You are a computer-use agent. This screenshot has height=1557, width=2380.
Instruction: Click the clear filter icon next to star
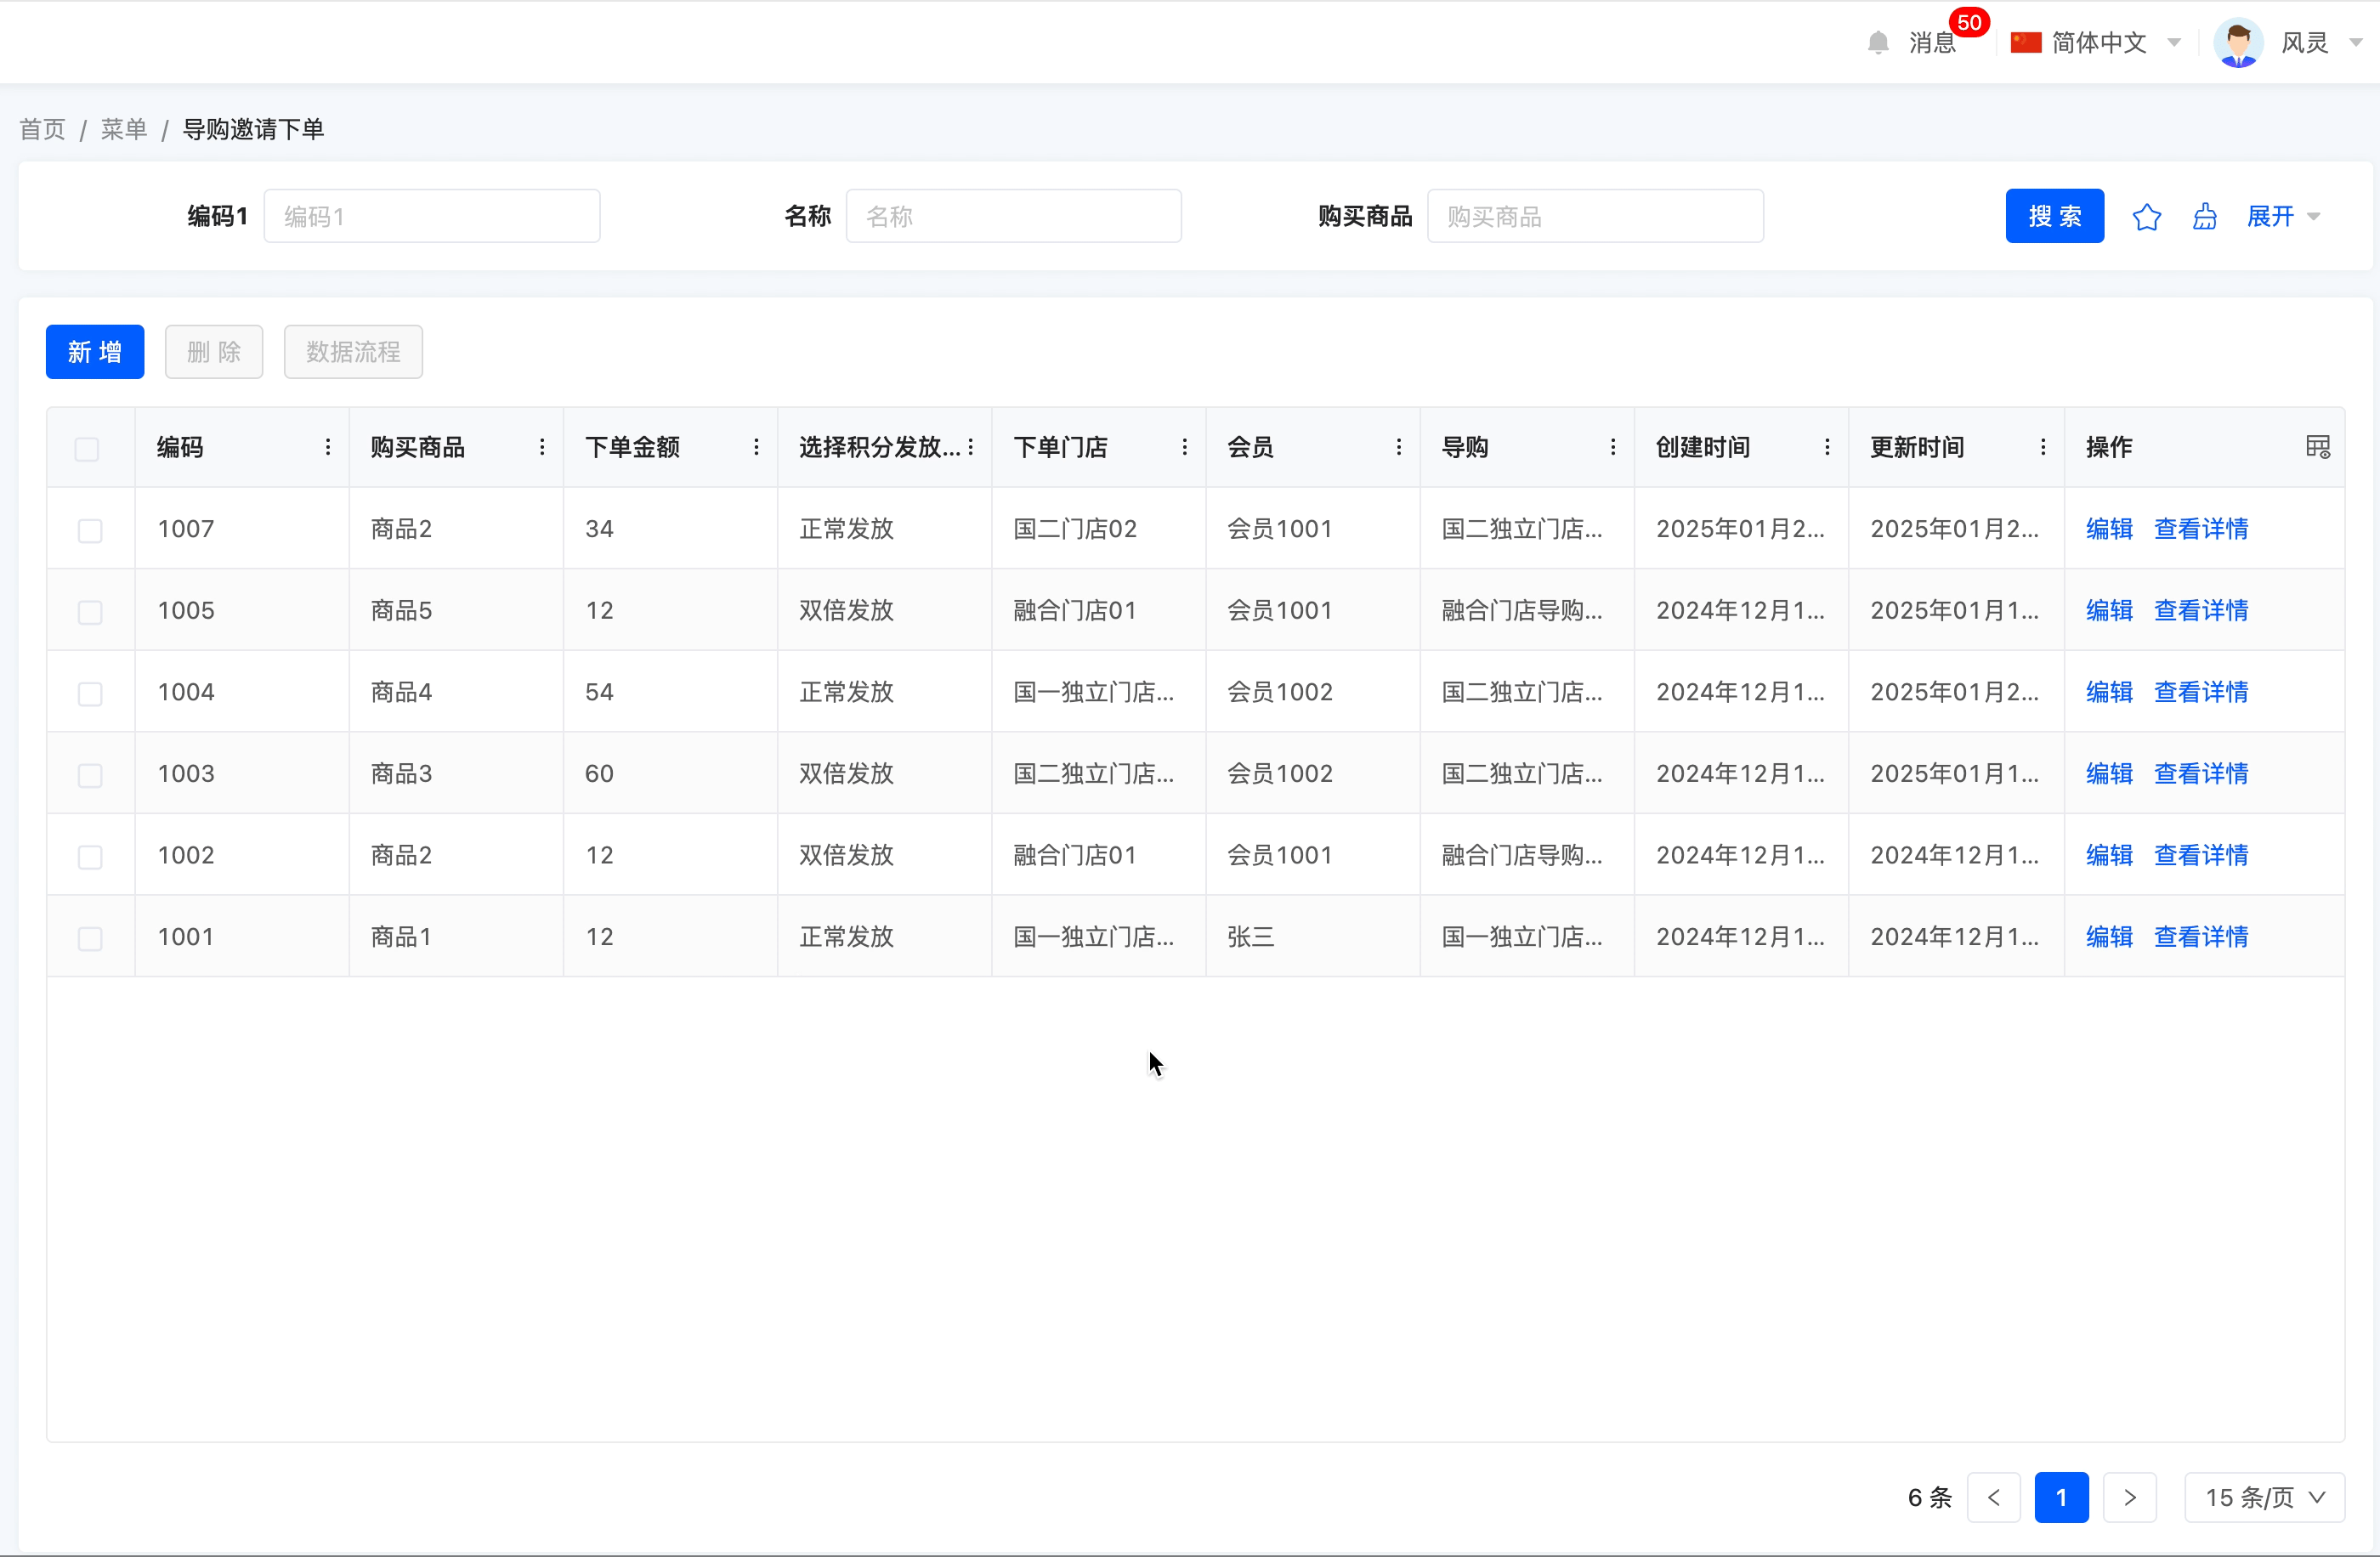click(x=2204, y=217)
